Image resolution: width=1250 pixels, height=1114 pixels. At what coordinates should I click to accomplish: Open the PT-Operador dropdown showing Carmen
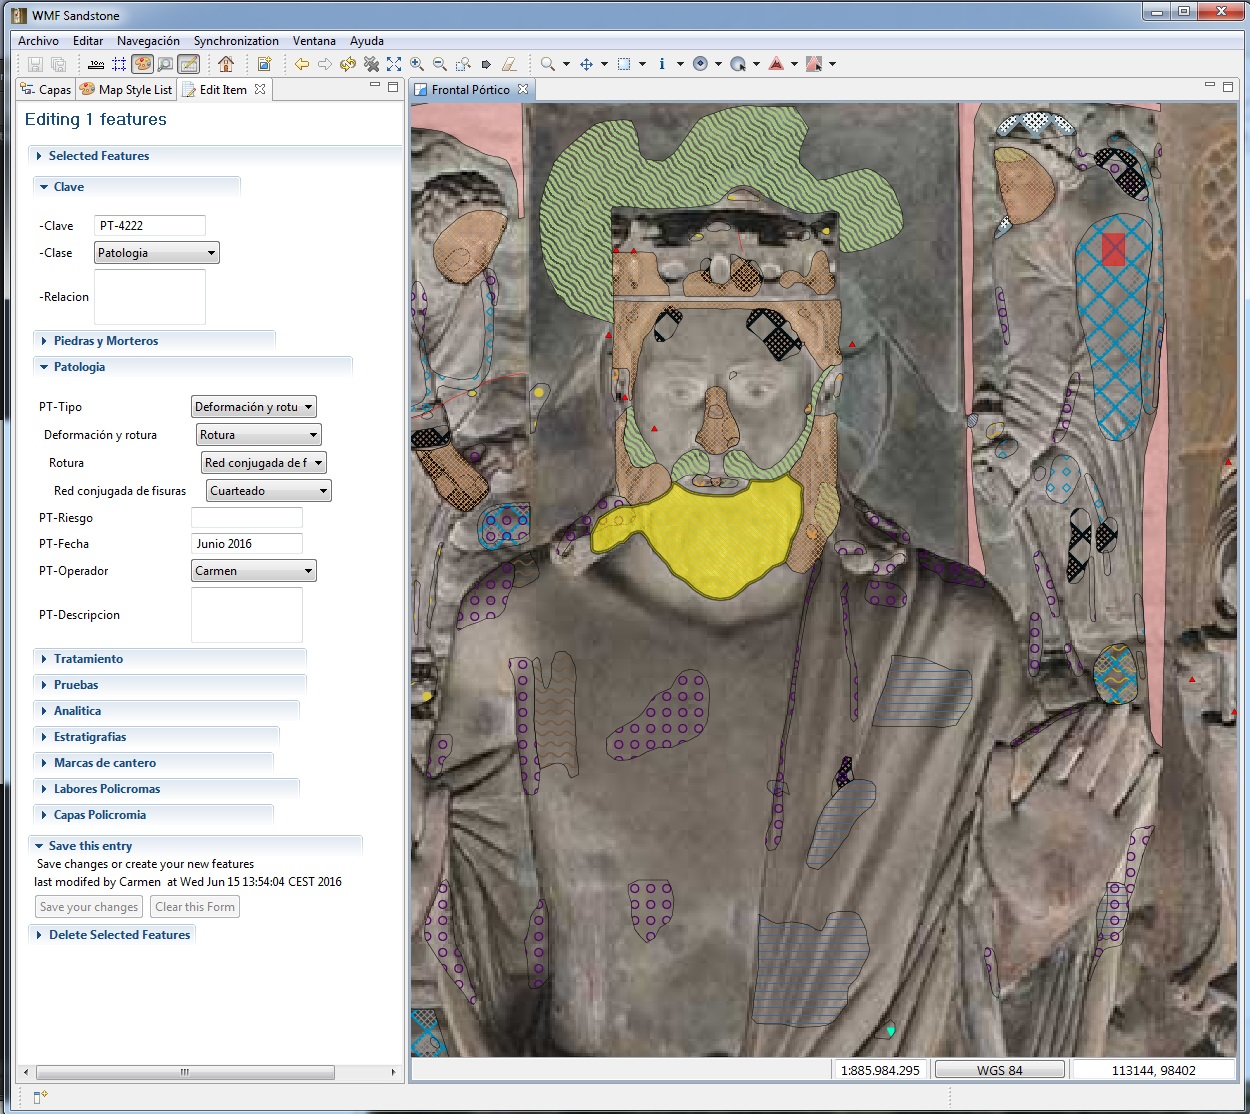point(254,571)
